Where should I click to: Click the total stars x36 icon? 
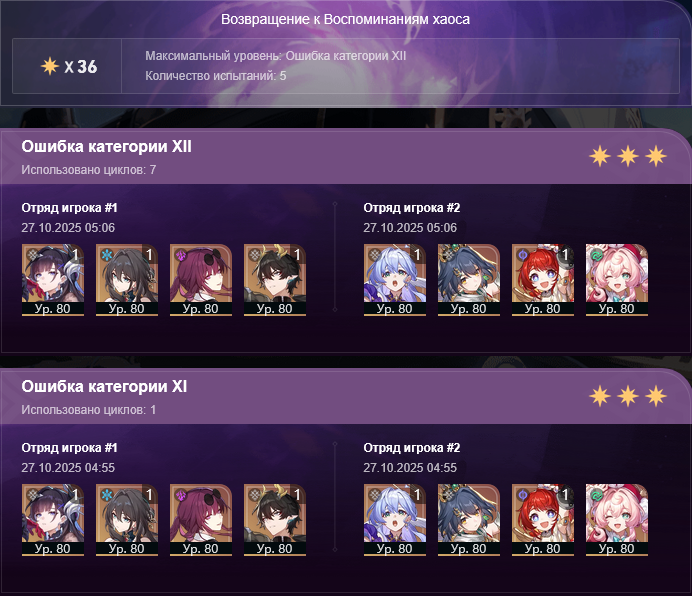click(x=50, y=66)
